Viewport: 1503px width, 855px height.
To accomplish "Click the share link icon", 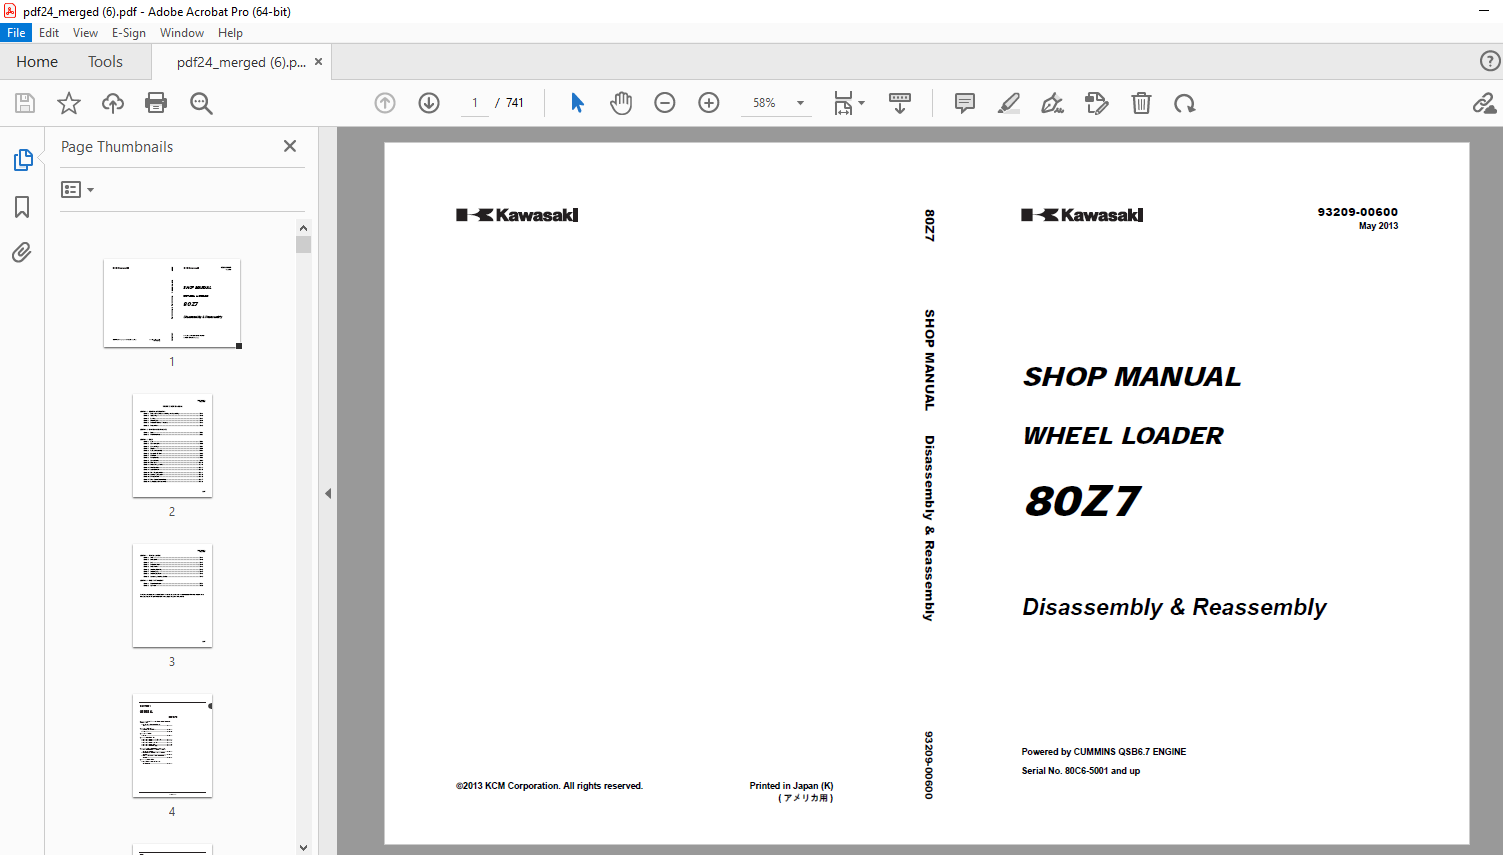I will [1484, 103].
